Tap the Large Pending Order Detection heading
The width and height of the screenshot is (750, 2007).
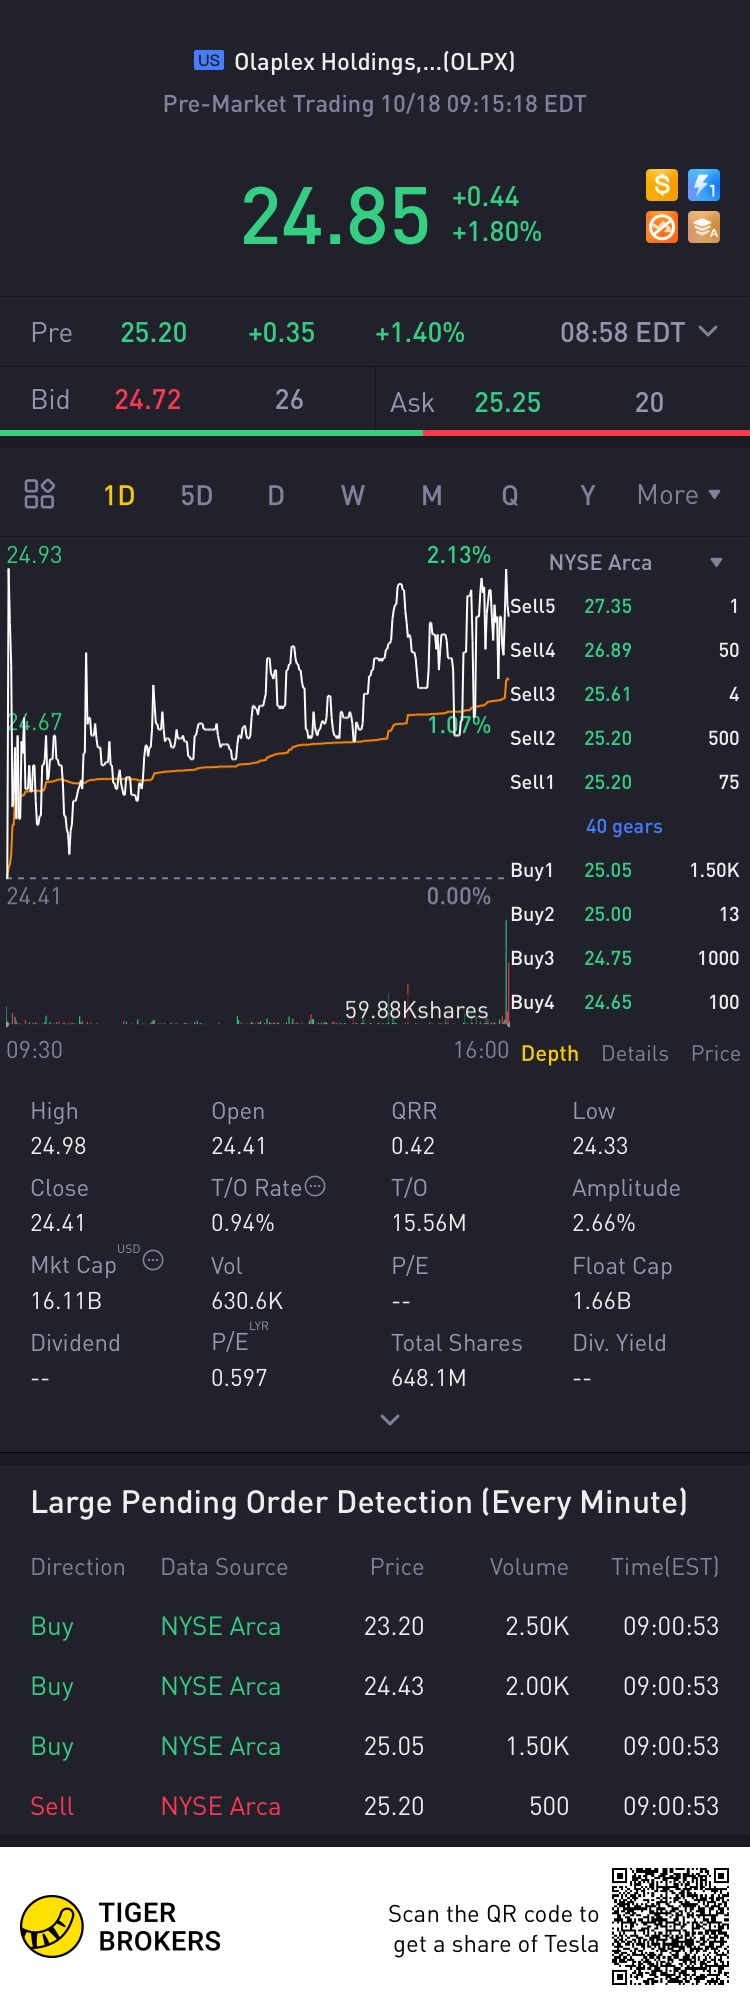[x=359, y=1502]
